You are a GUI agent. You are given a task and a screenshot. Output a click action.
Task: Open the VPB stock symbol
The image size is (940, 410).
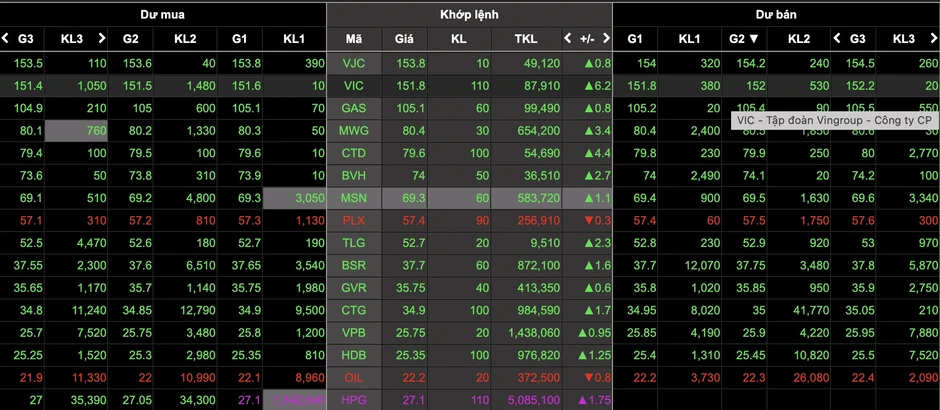click(354, 333)
